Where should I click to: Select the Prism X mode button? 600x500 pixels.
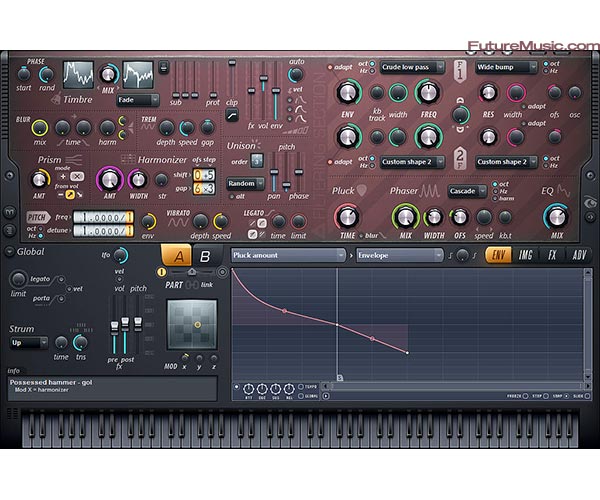(x=77, y=176)
